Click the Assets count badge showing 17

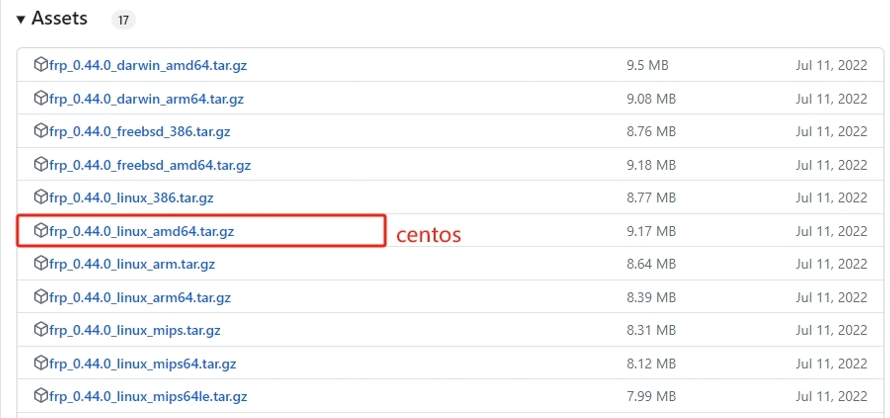tap(123, 20)
